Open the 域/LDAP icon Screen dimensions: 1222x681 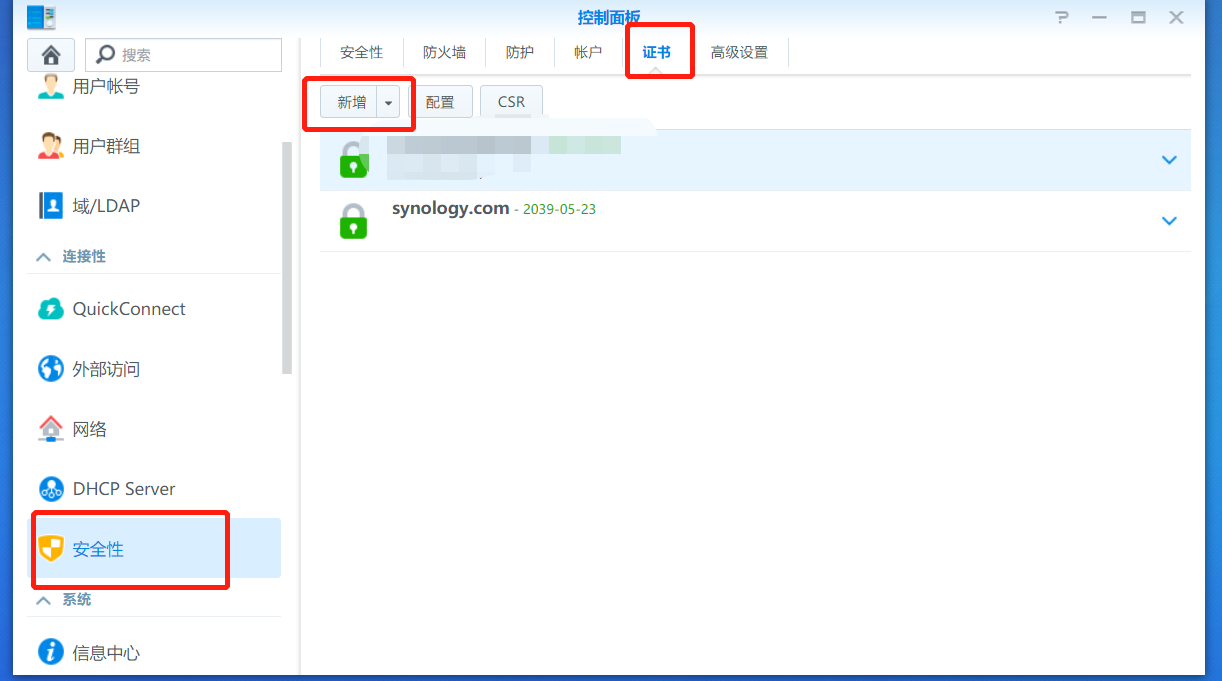[50, 206]
